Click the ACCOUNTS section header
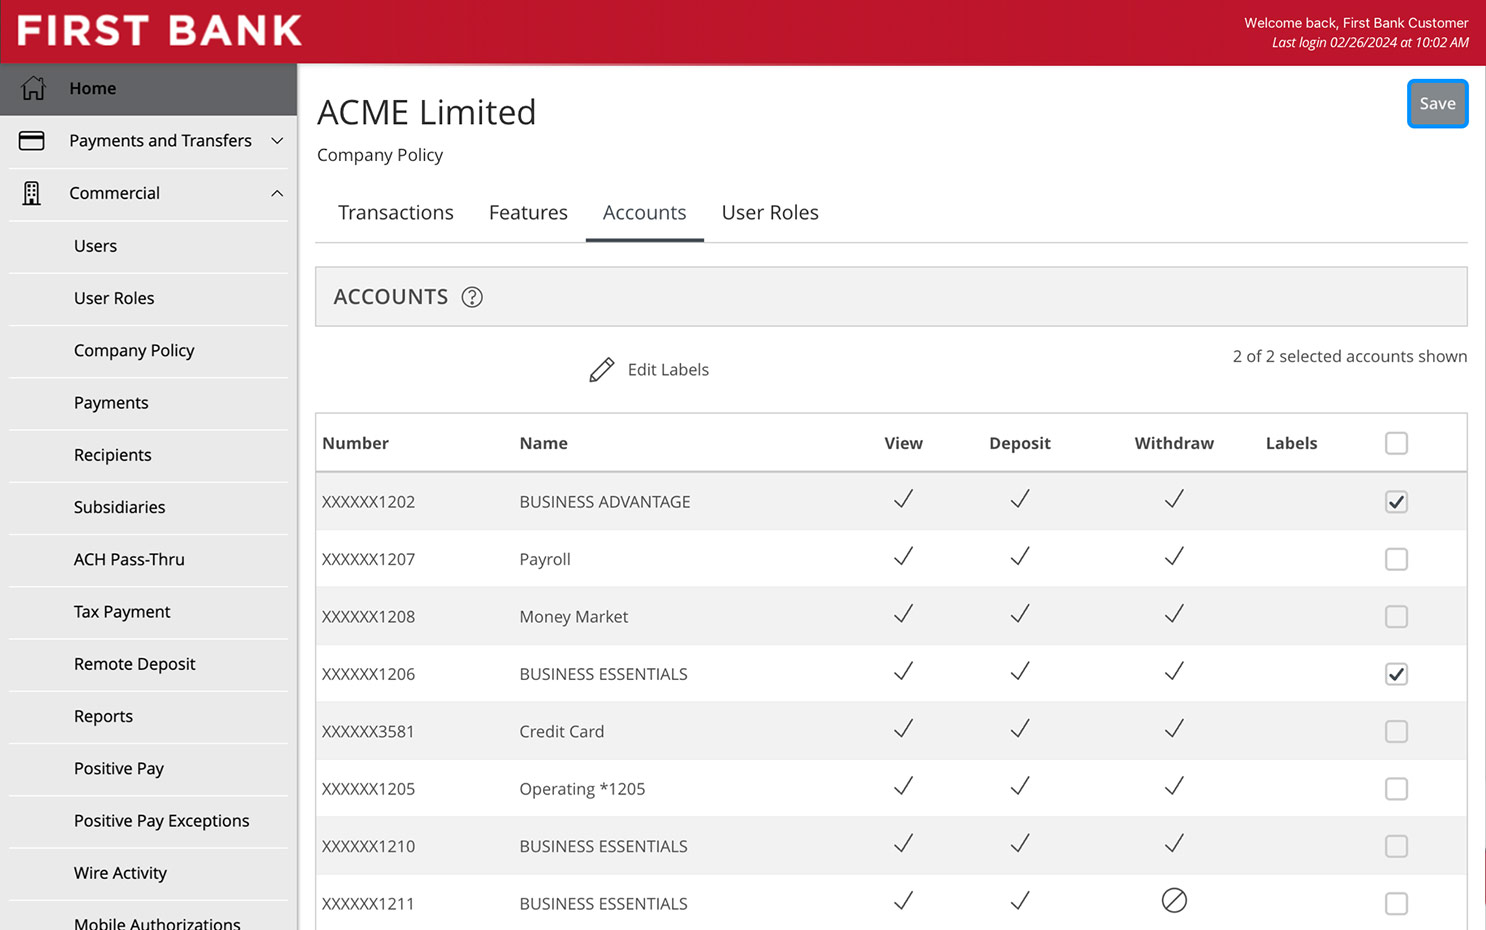1486x930 pixels. [x=891, y=297]
